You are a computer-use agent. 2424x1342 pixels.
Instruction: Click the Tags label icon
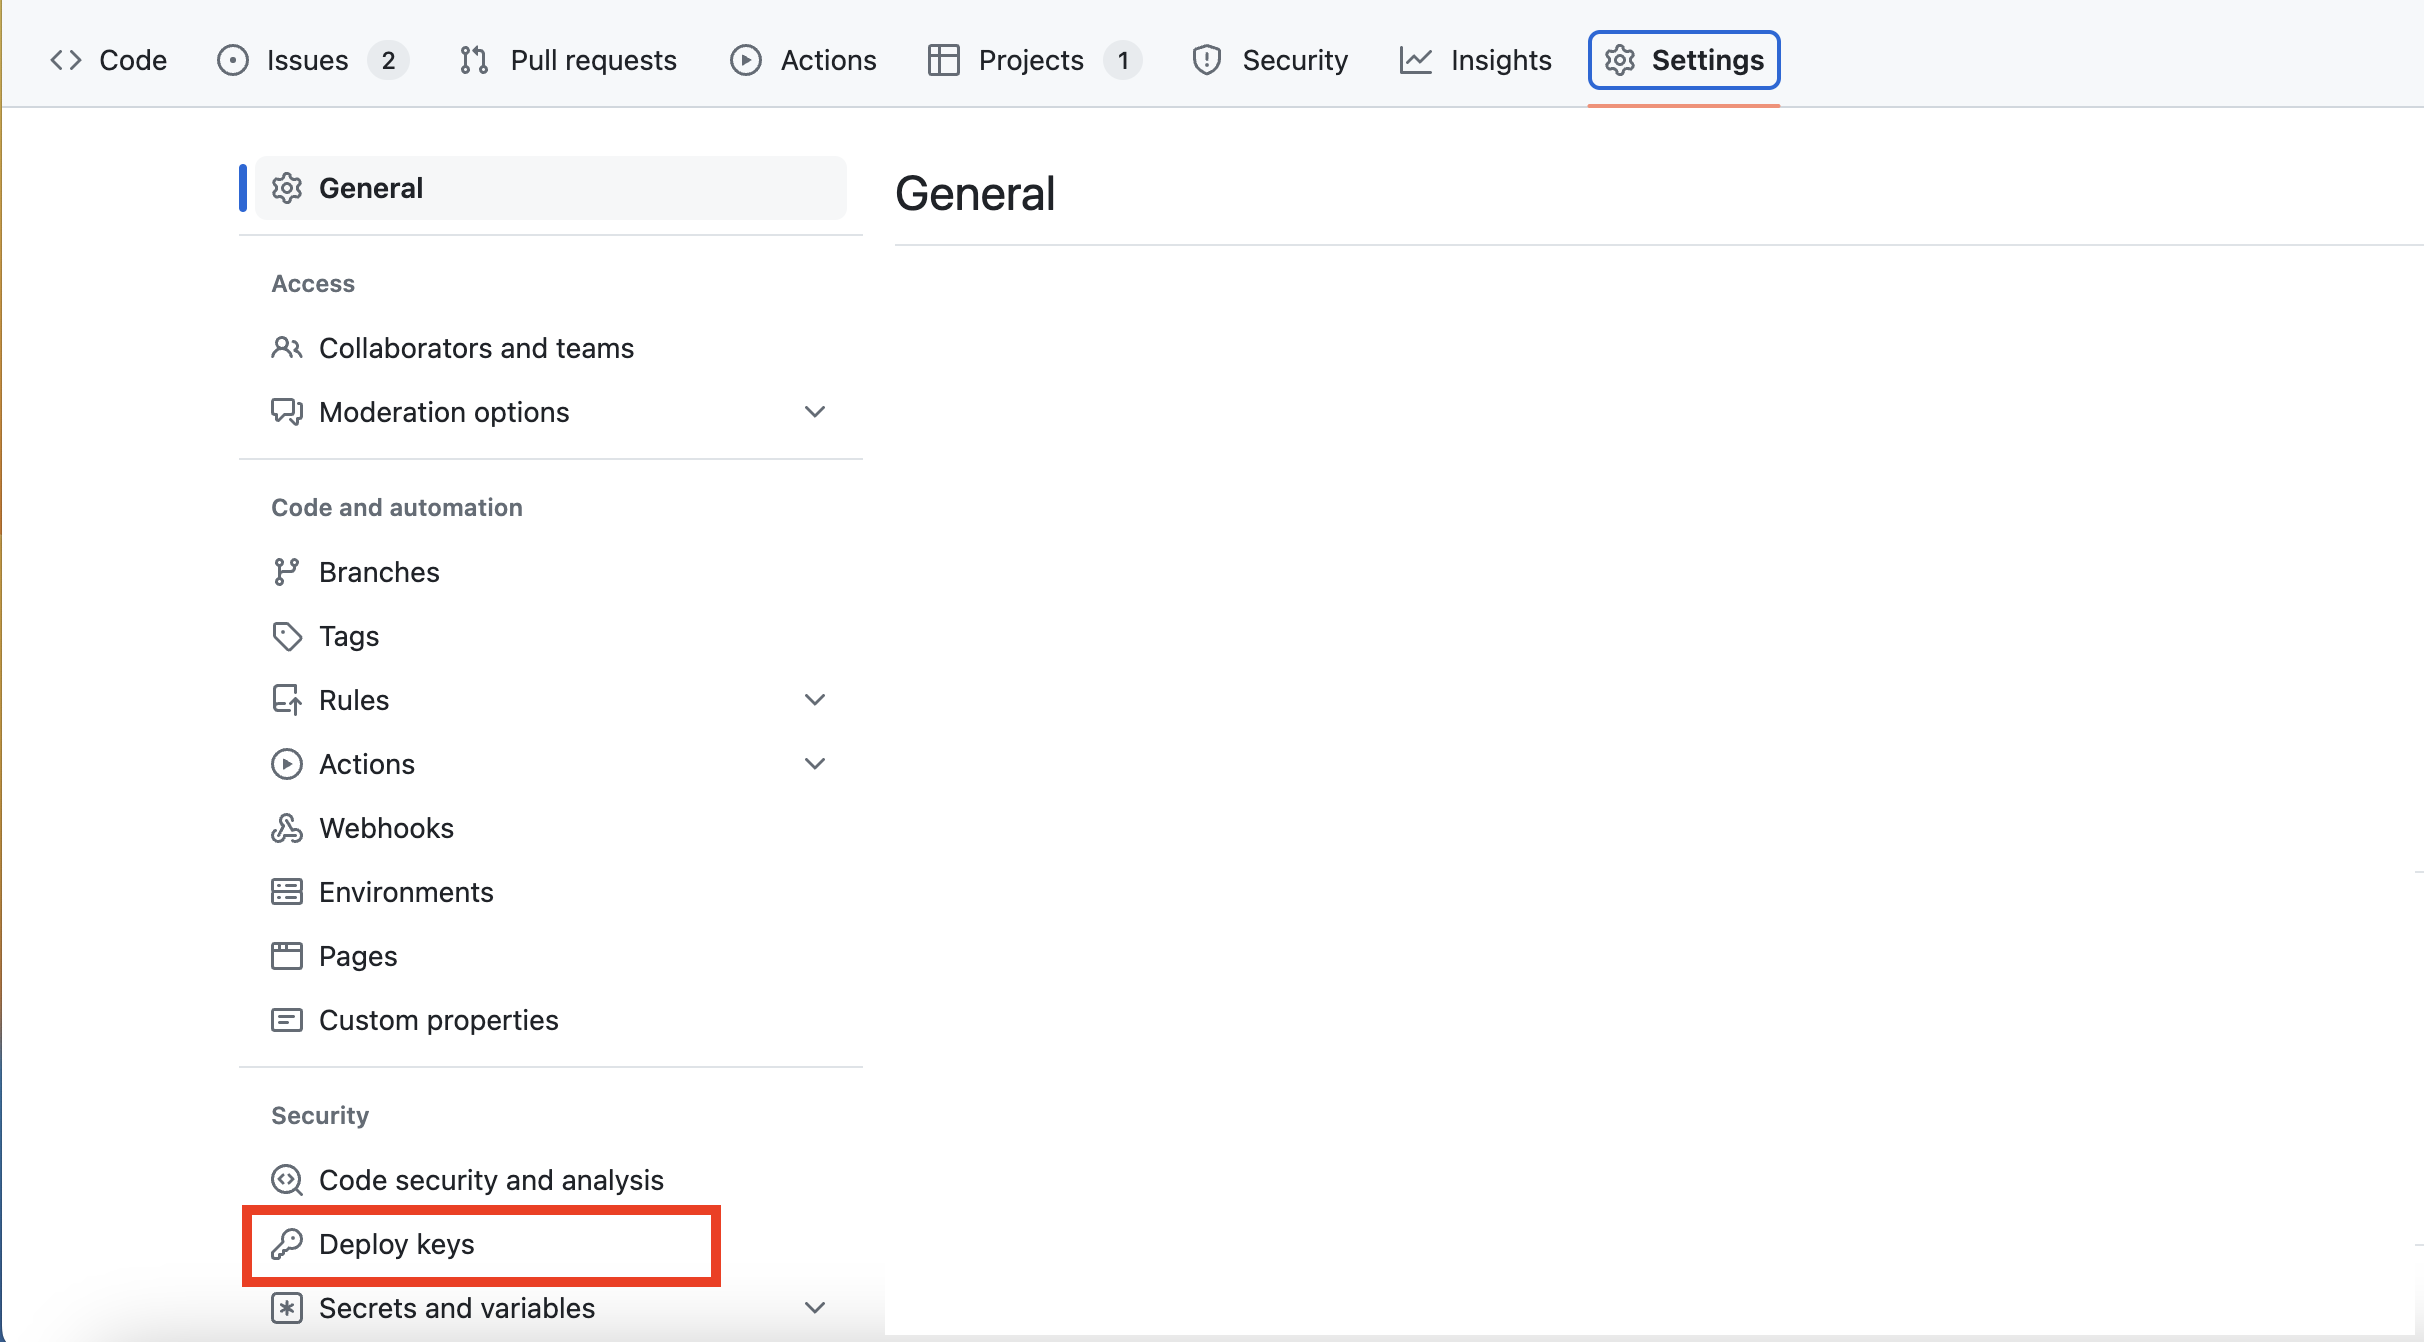(x=287, y=636)
